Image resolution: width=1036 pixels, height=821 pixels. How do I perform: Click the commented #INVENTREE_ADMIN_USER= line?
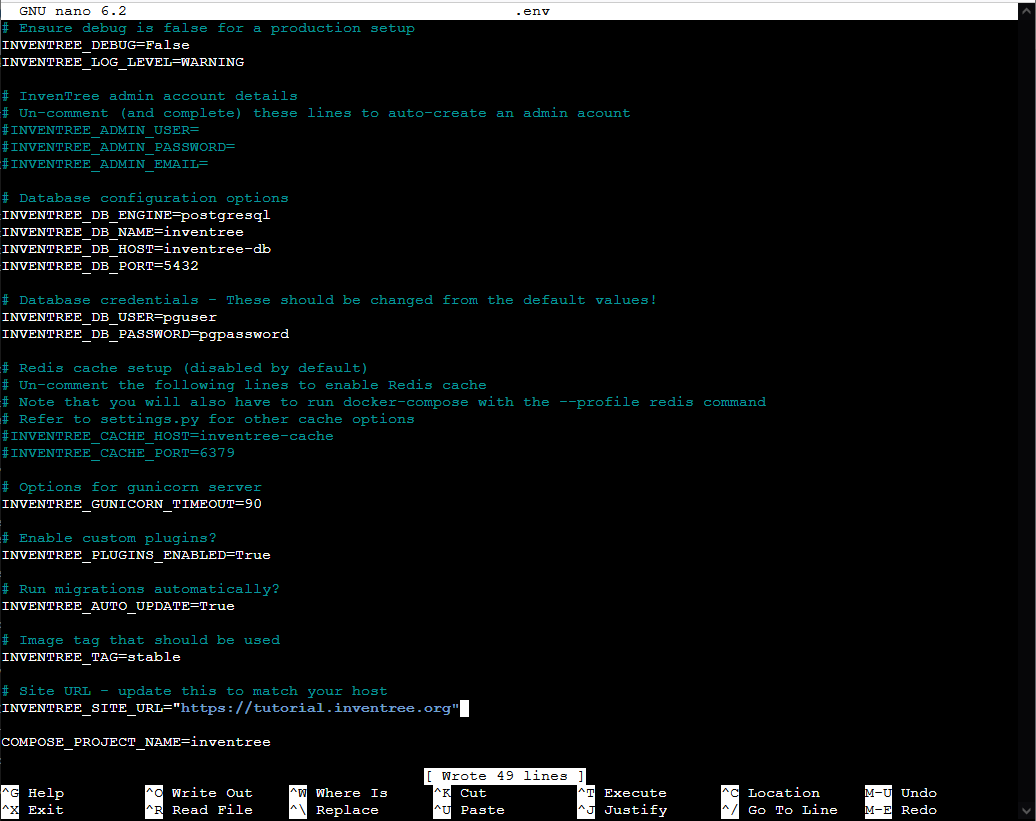101,130
